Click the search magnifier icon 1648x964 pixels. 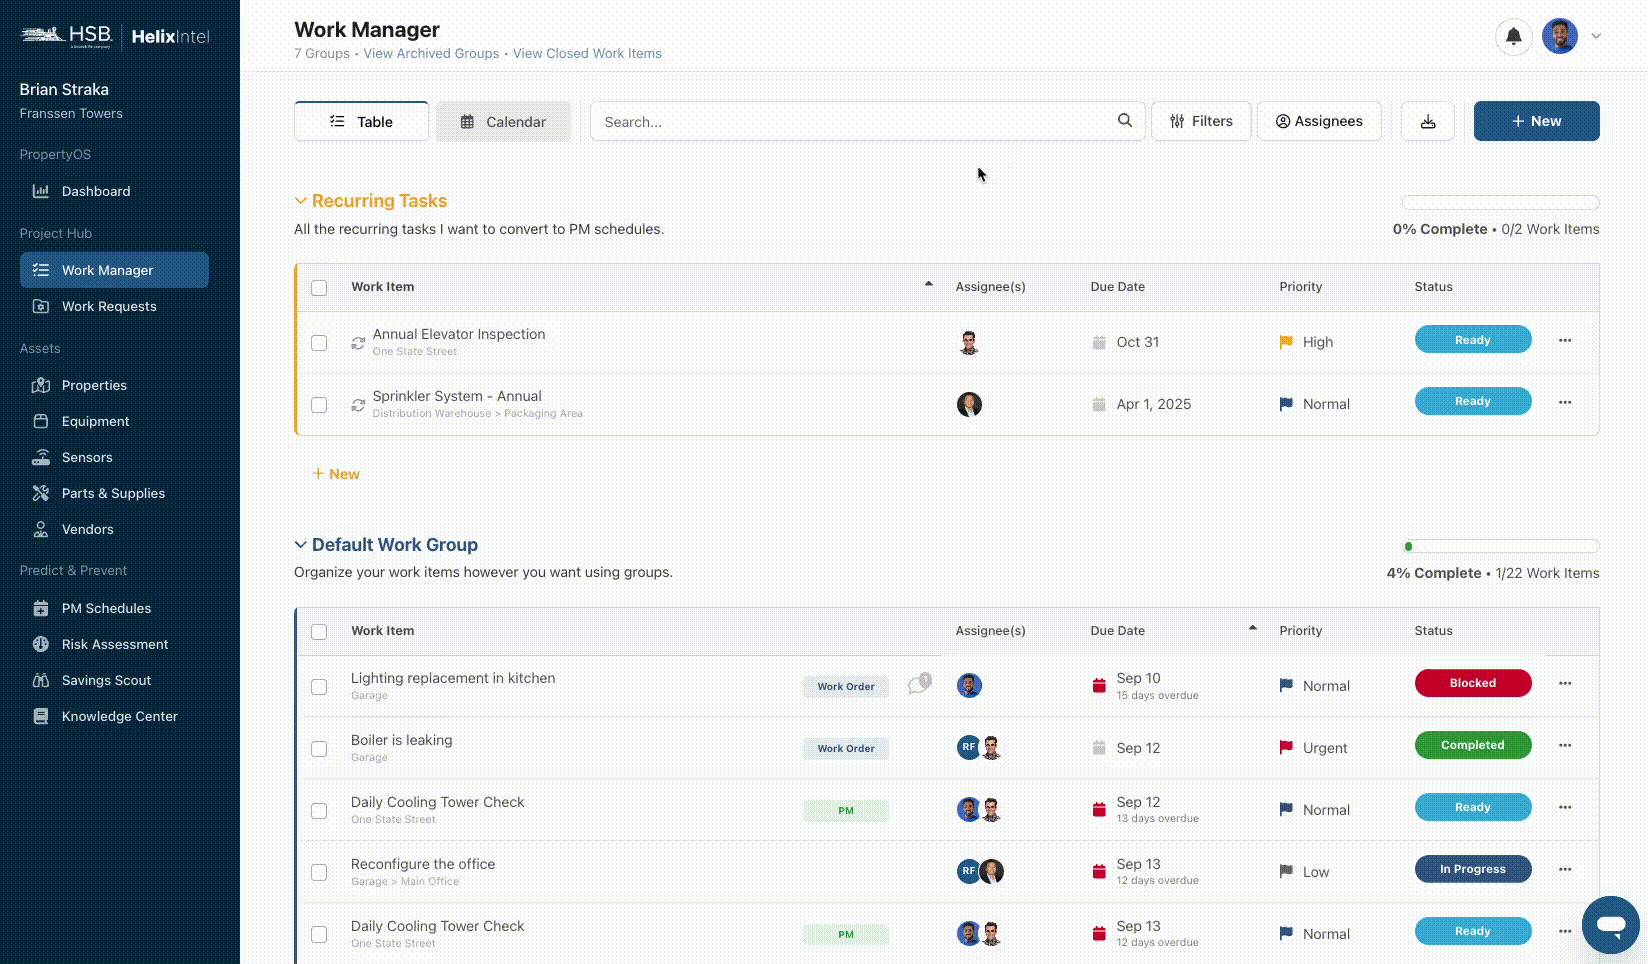[x=1125, y=120]
